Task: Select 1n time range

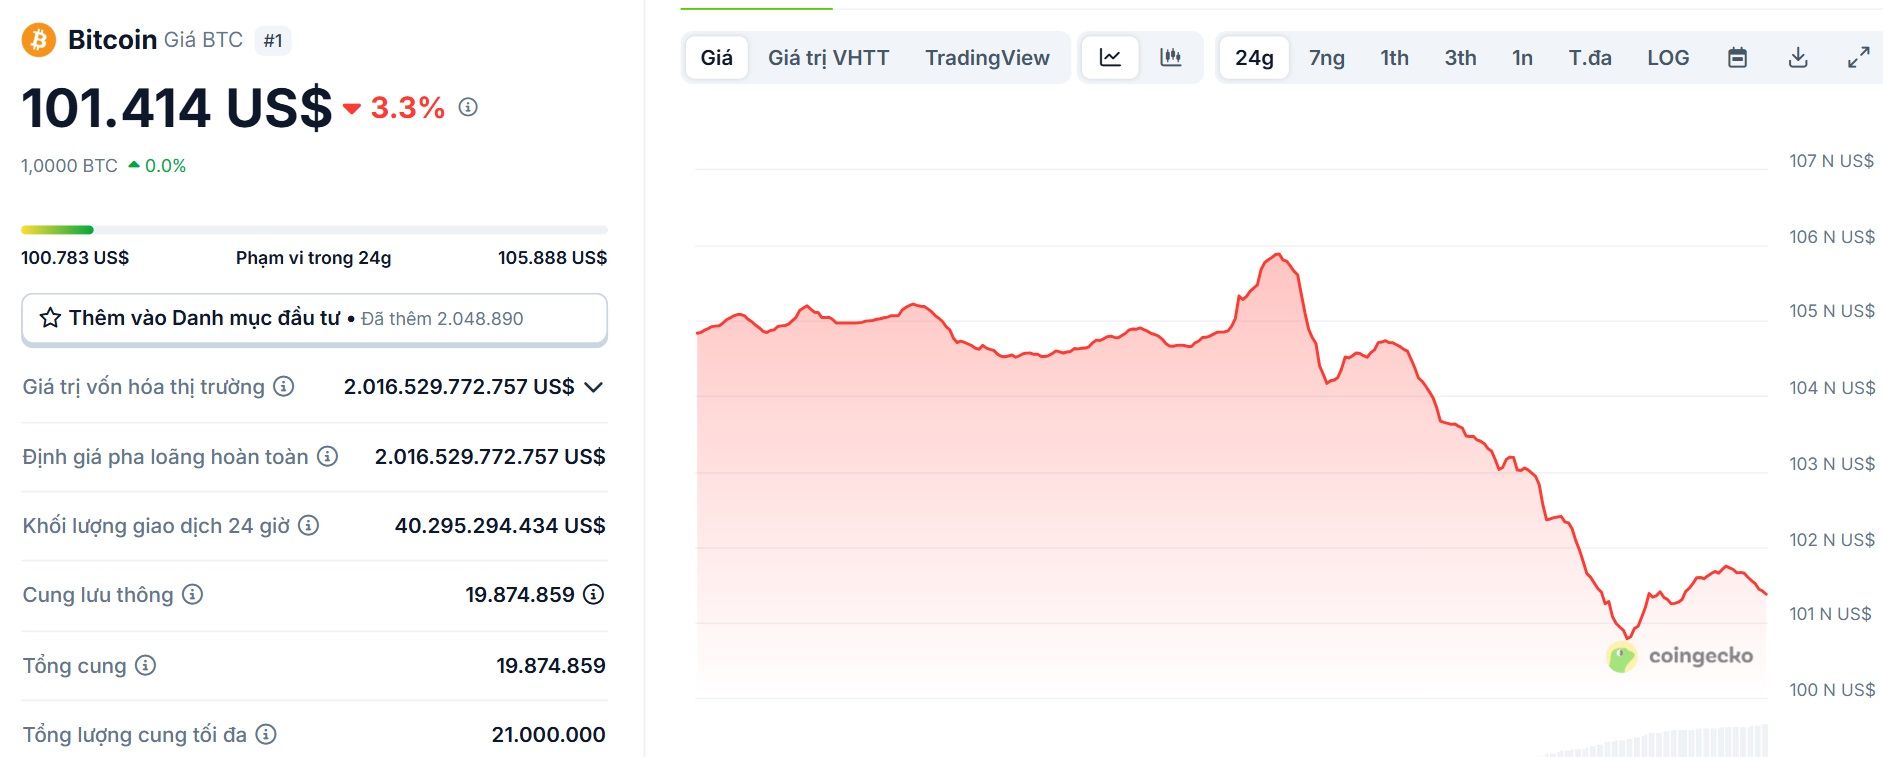Action: [x=1523, y=57]
